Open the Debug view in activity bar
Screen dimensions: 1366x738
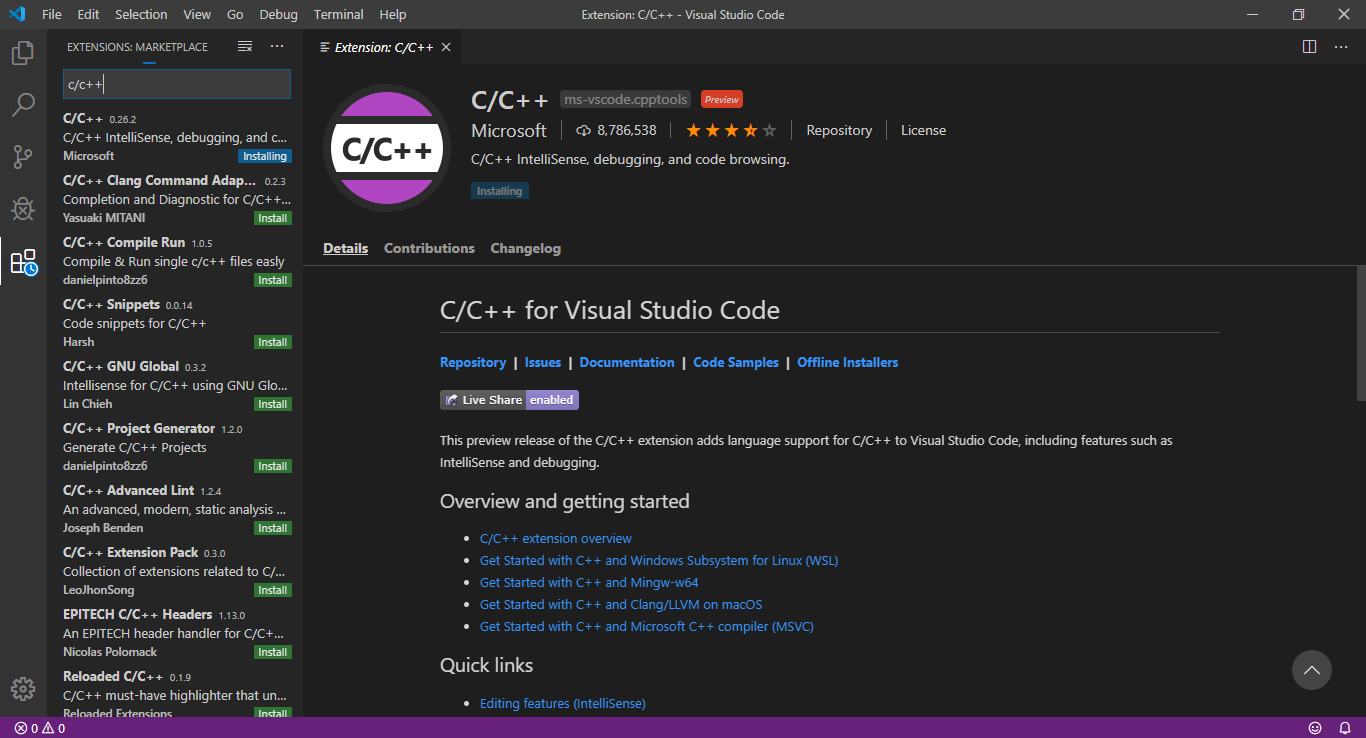point(23,209)
